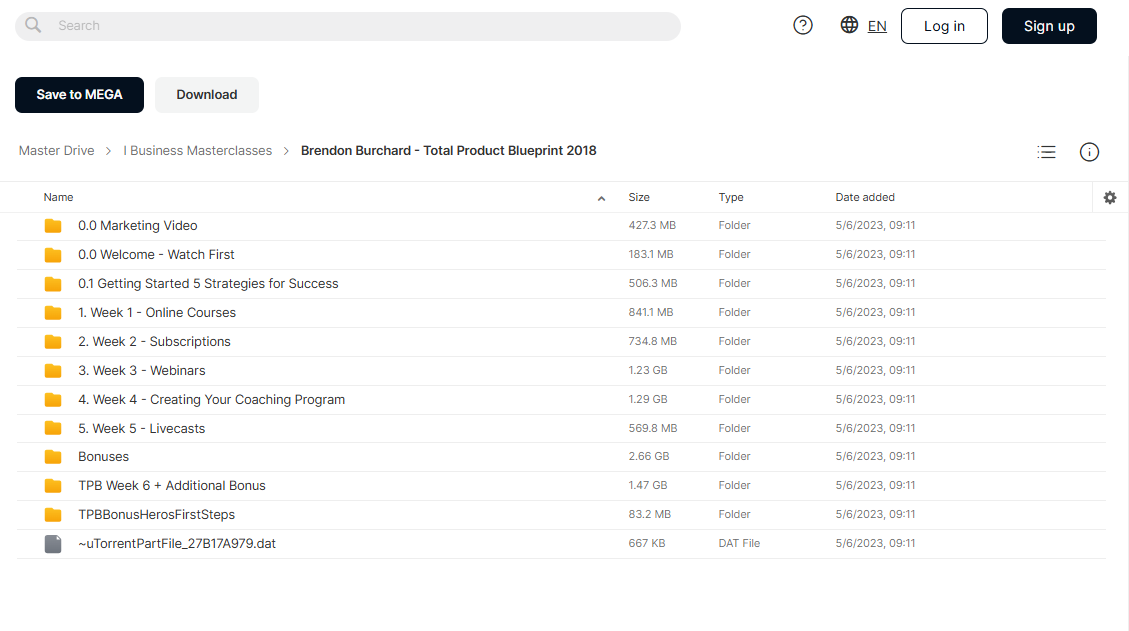Open the help question mark icon
The width and height of the screenshot is (1129, 631).
803,25
